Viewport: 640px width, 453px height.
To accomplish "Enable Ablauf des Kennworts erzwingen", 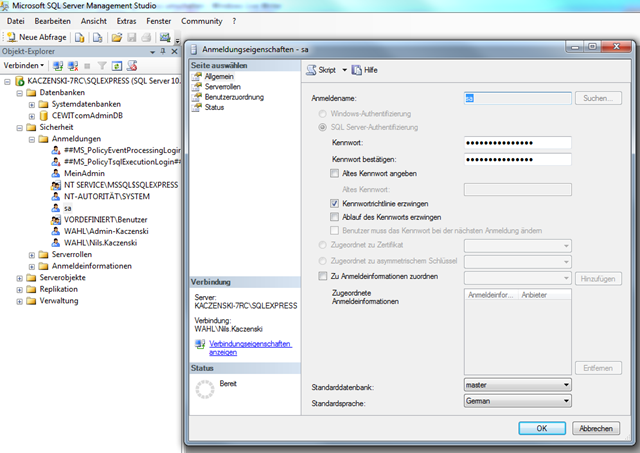I will tap(334, 217).
